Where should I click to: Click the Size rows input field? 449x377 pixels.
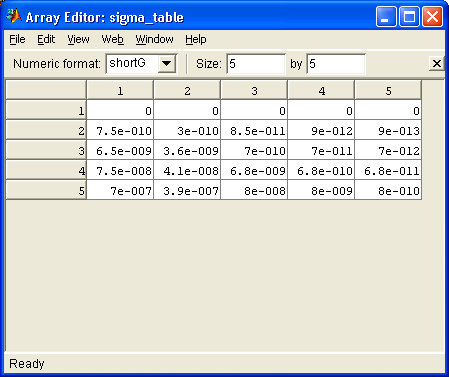point(256,64)
